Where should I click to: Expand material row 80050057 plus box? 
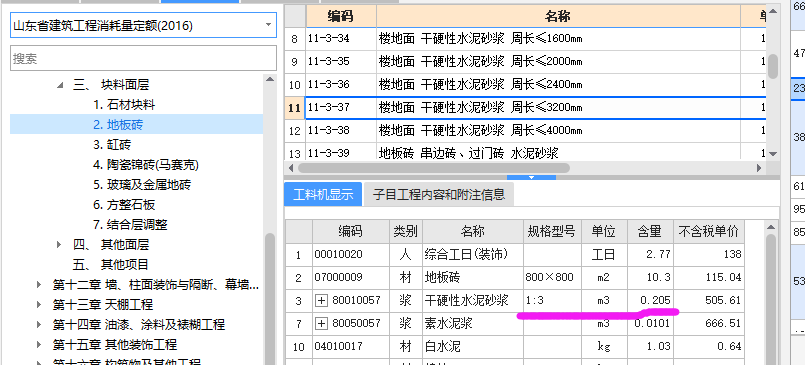(x=321, y=323)
